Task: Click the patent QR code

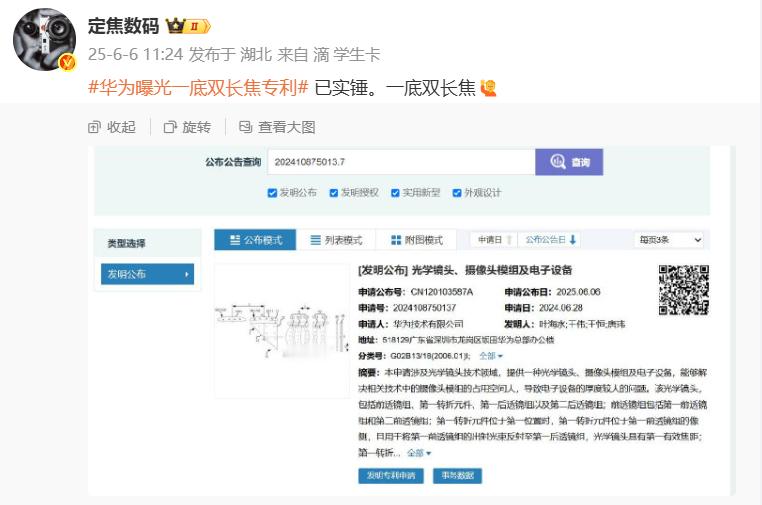Action: [x=683, y=290]
